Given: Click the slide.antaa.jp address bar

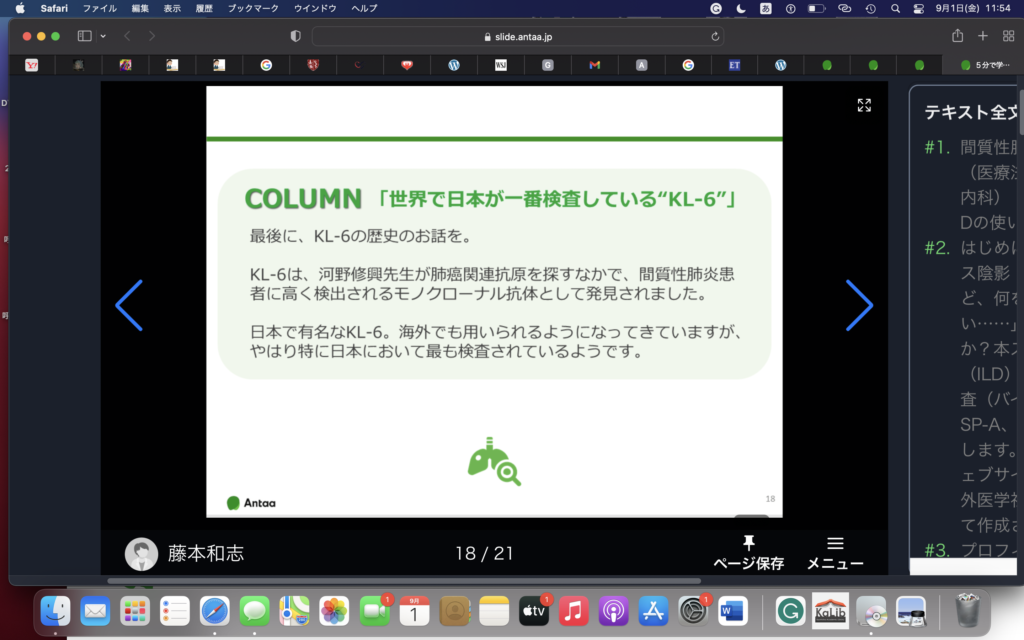Looking at the screenshot, I should (517, 36).
